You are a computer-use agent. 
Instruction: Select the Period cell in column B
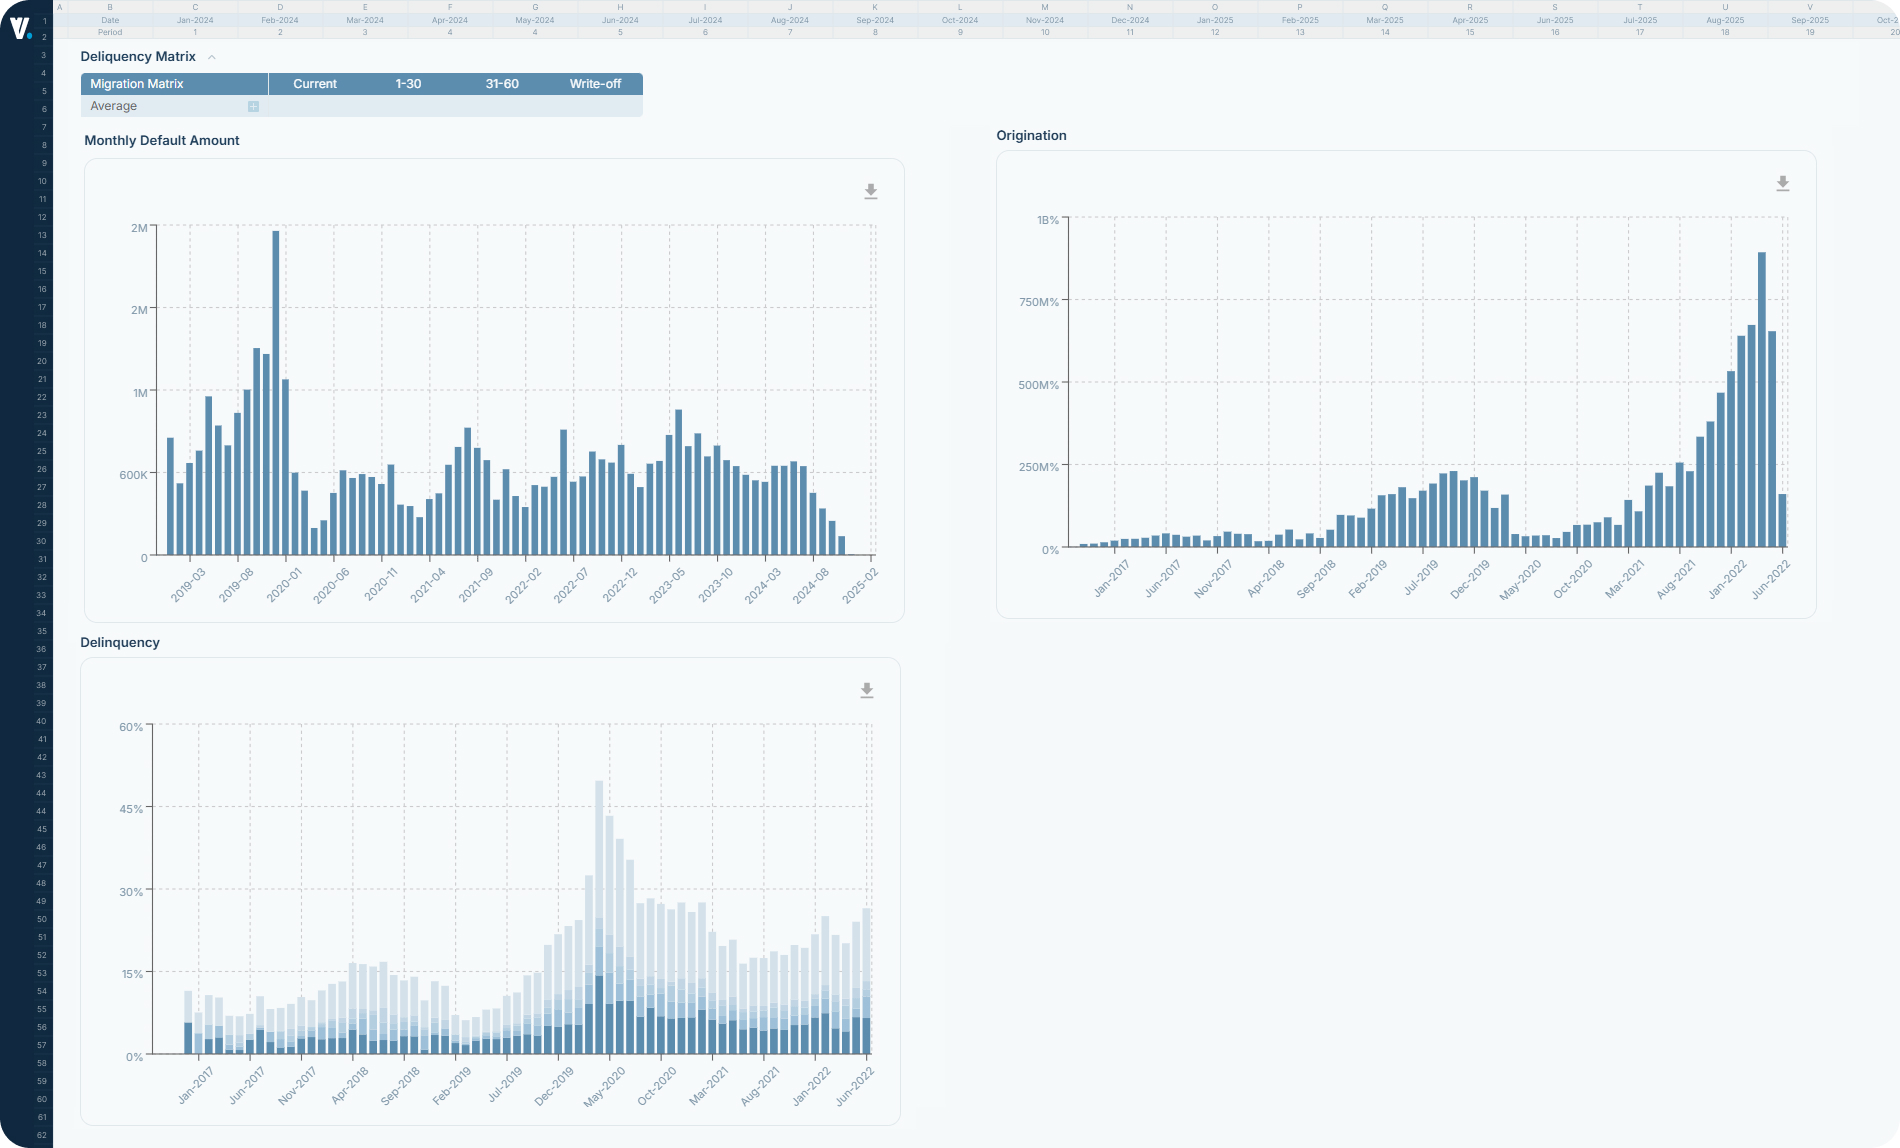point(110,32)
